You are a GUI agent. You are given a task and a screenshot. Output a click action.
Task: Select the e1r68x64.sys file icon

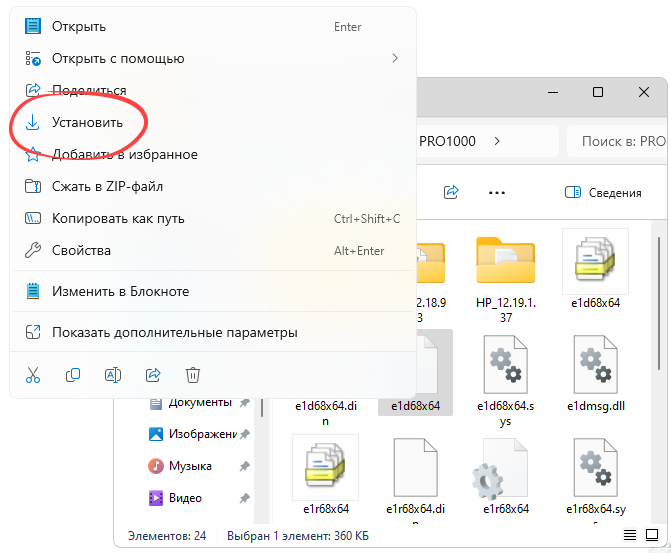(595, 467)
